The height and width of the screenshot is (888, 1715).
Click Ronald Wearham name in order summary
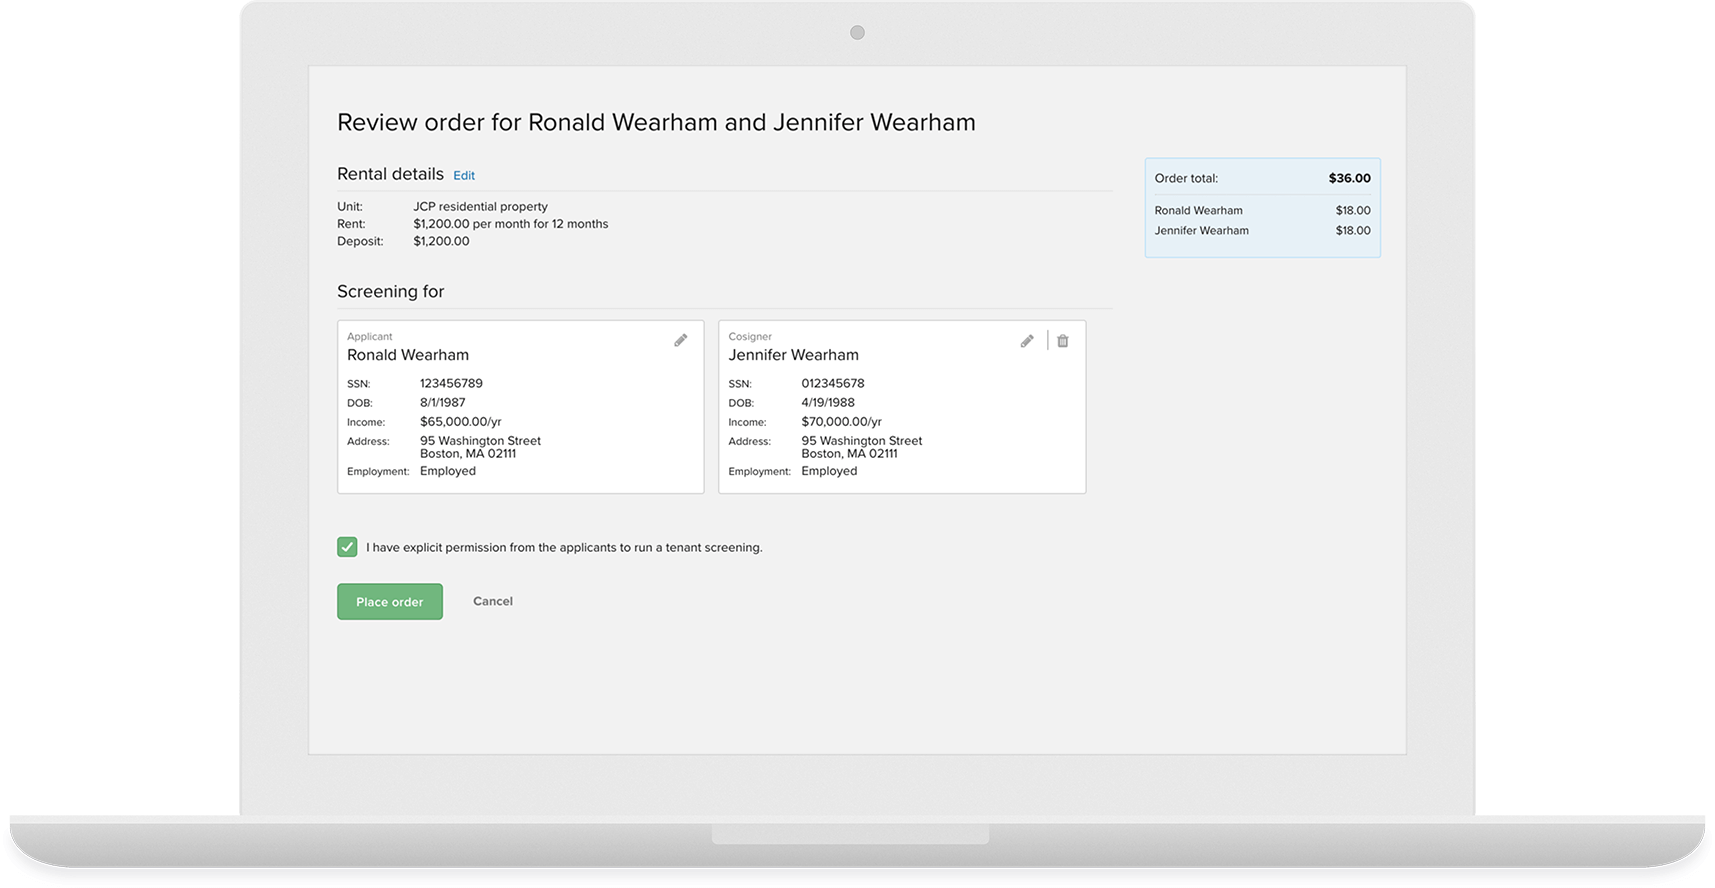point(1198,210)
